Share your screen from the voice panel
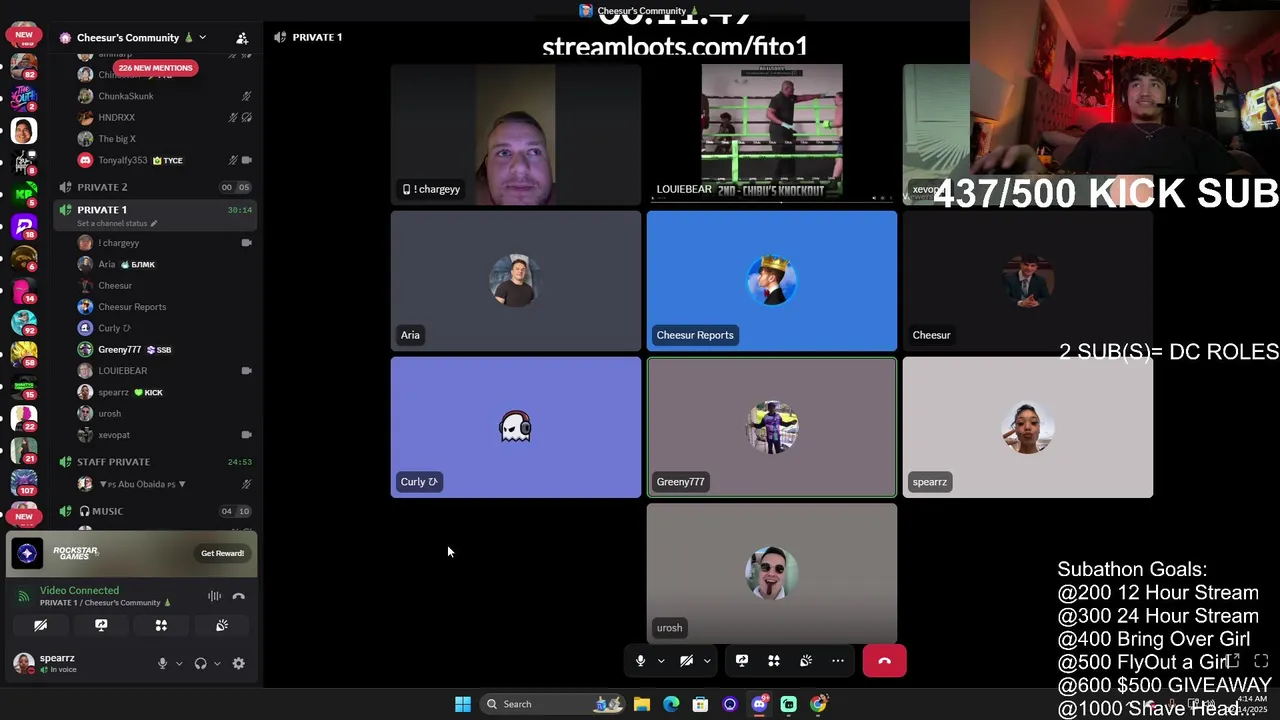This screenshot has height=720, width=1280. (101, 625)
